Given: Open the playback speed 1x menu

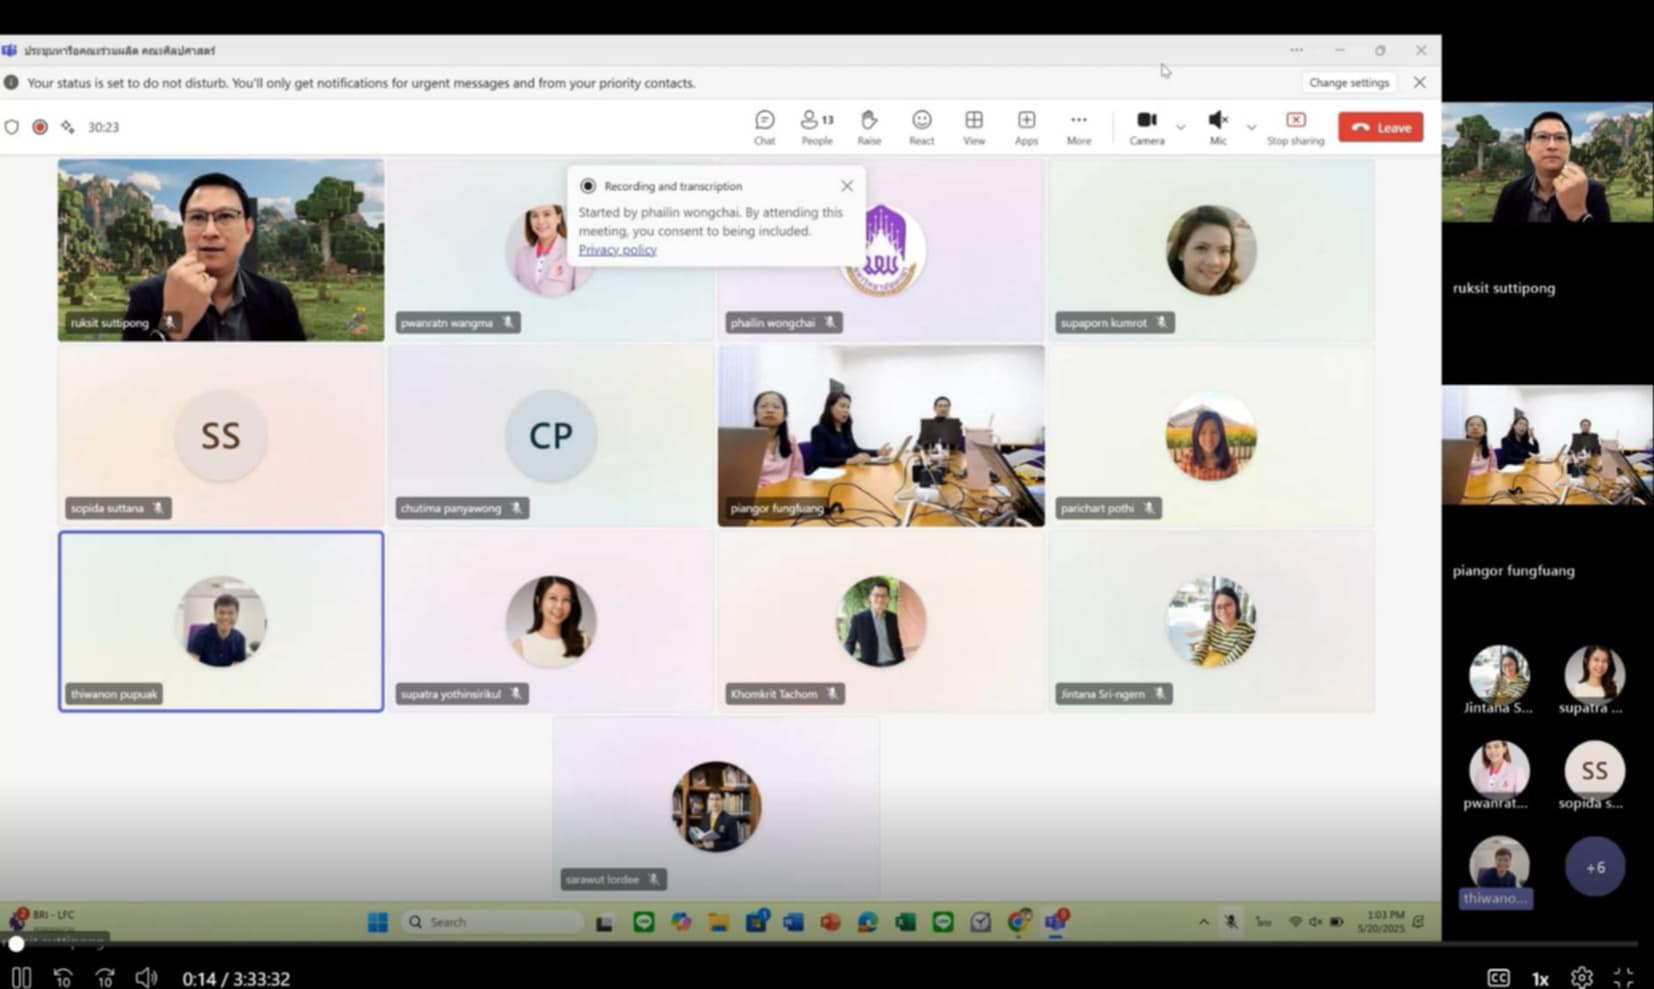Looking at the screenshot, I should coord(1540,978).
